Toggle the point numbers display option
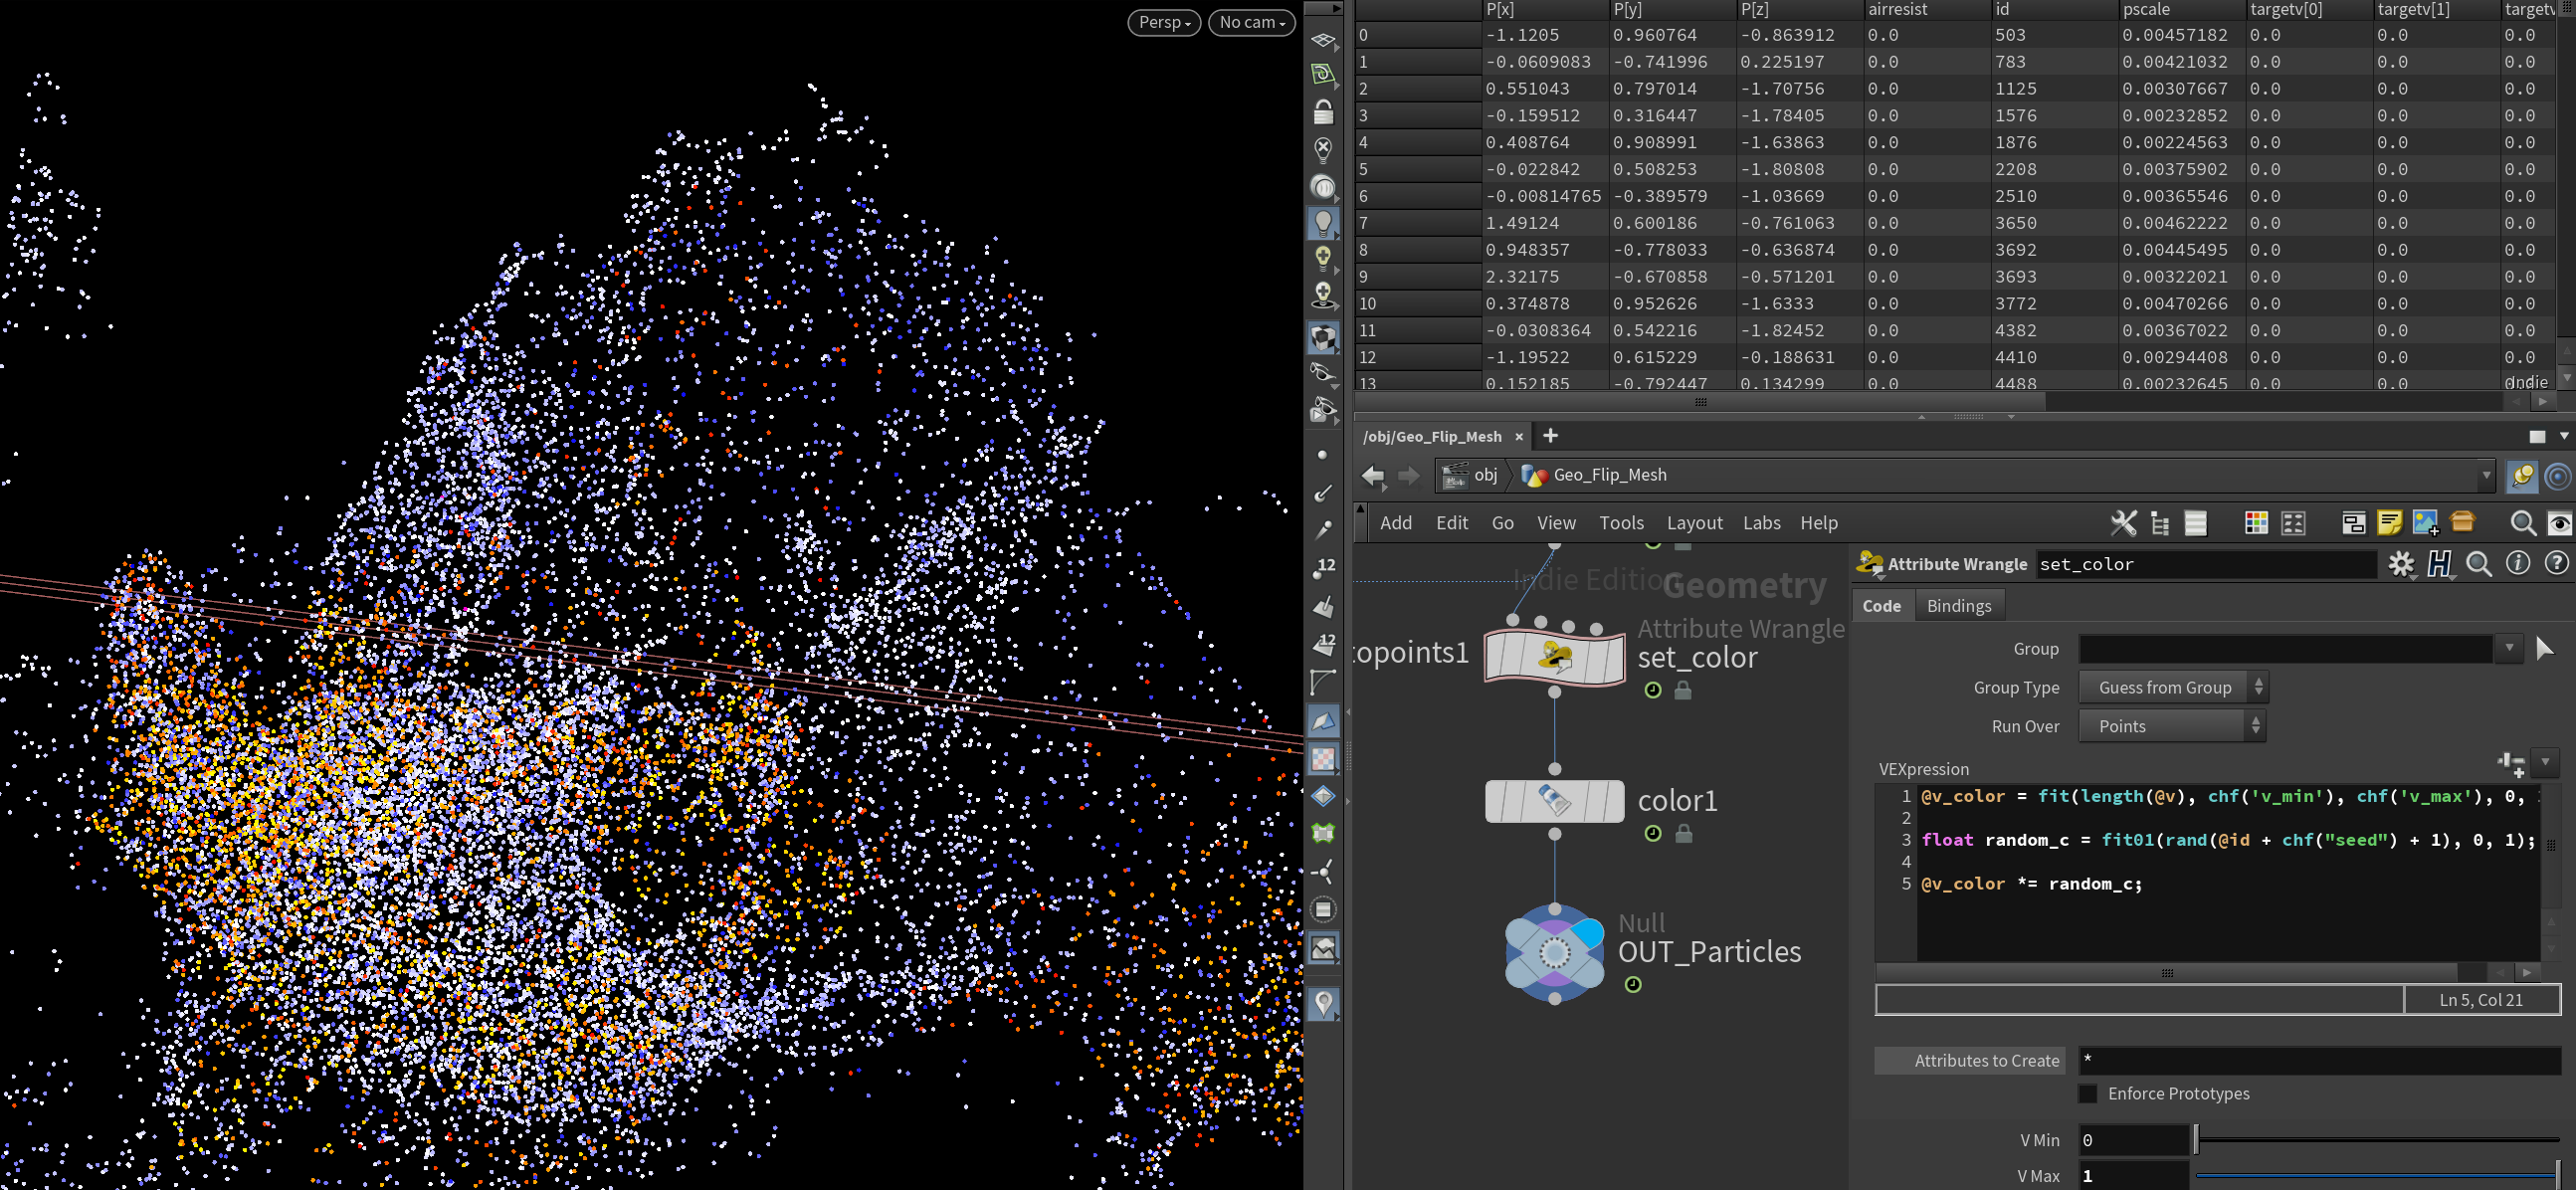Viewport: 2576px width, 1190px height. coord(1323,568)
